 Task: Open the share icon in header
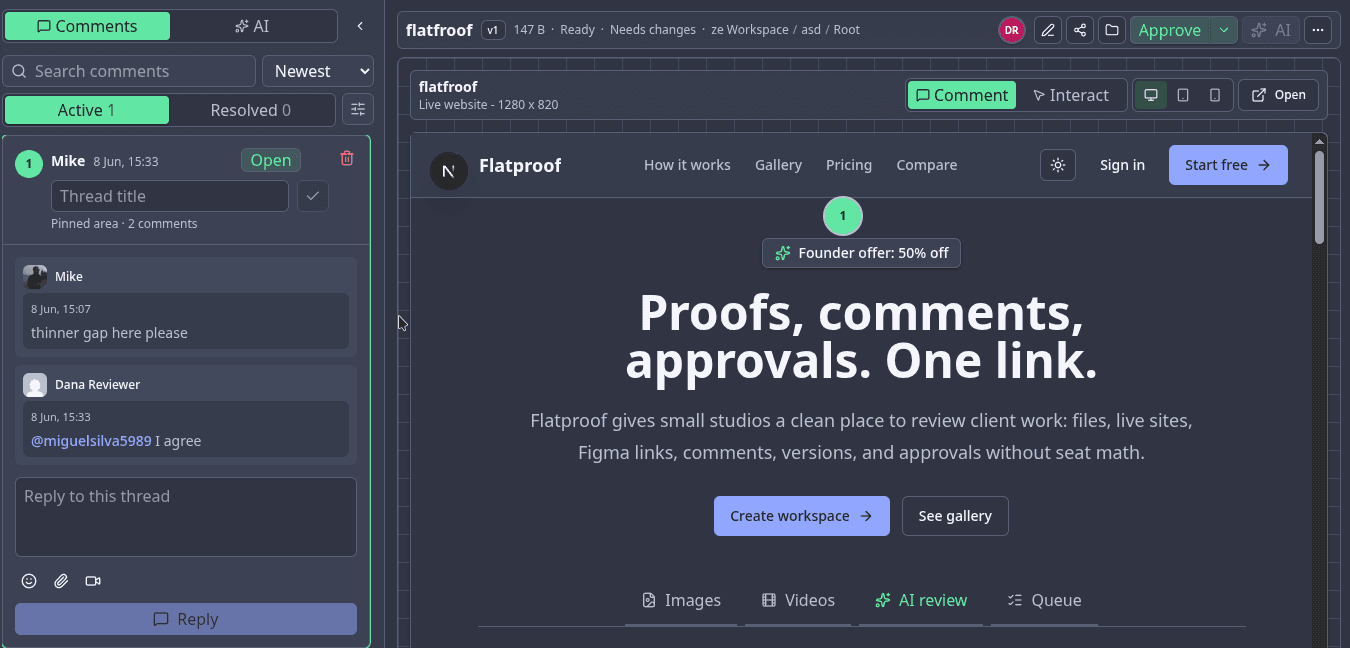pyautogui.click(x=1080, y=30)
